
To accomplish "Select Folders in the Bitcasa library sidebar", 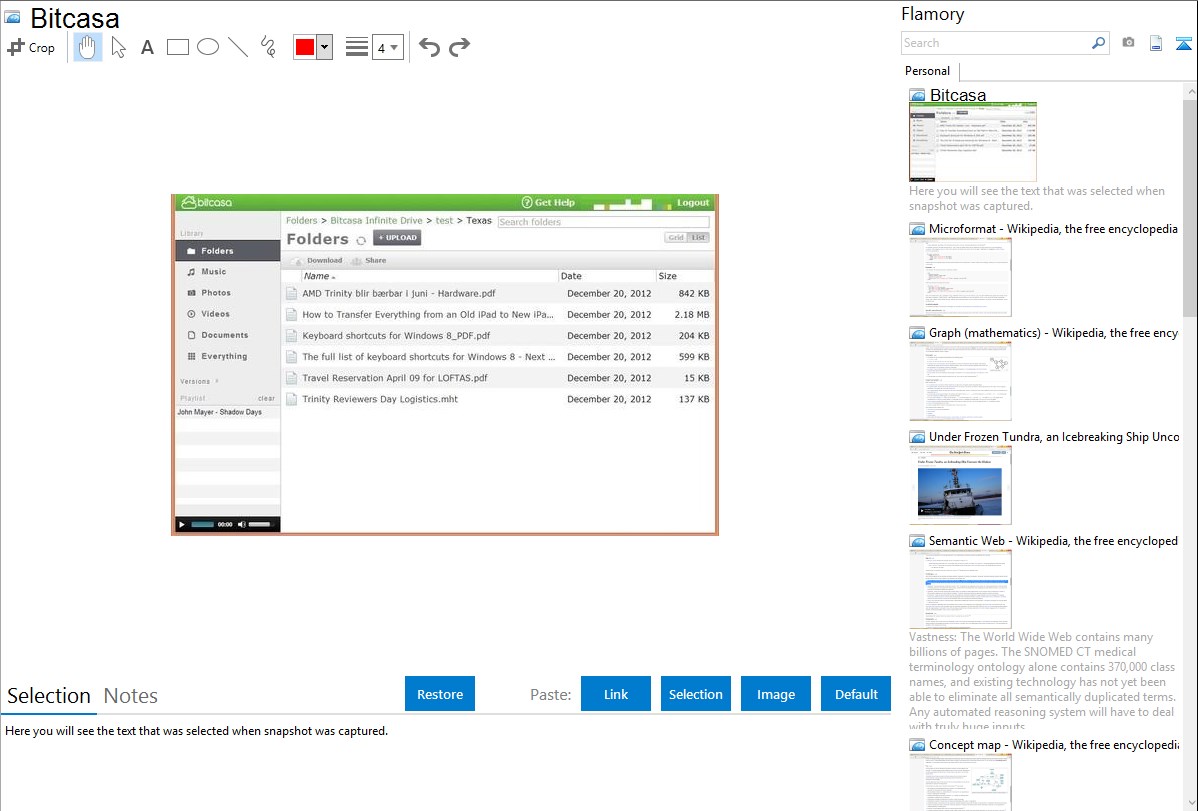I will tap(228, 251).
